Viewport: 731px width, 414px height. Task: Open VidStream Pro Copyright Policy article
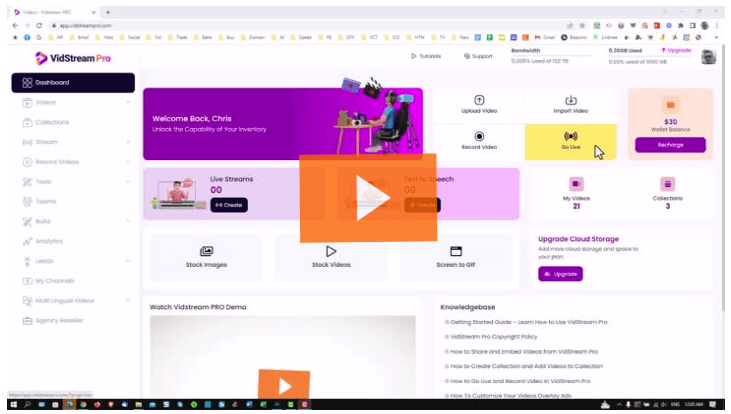pyautogui.click(x=494, y=337)
